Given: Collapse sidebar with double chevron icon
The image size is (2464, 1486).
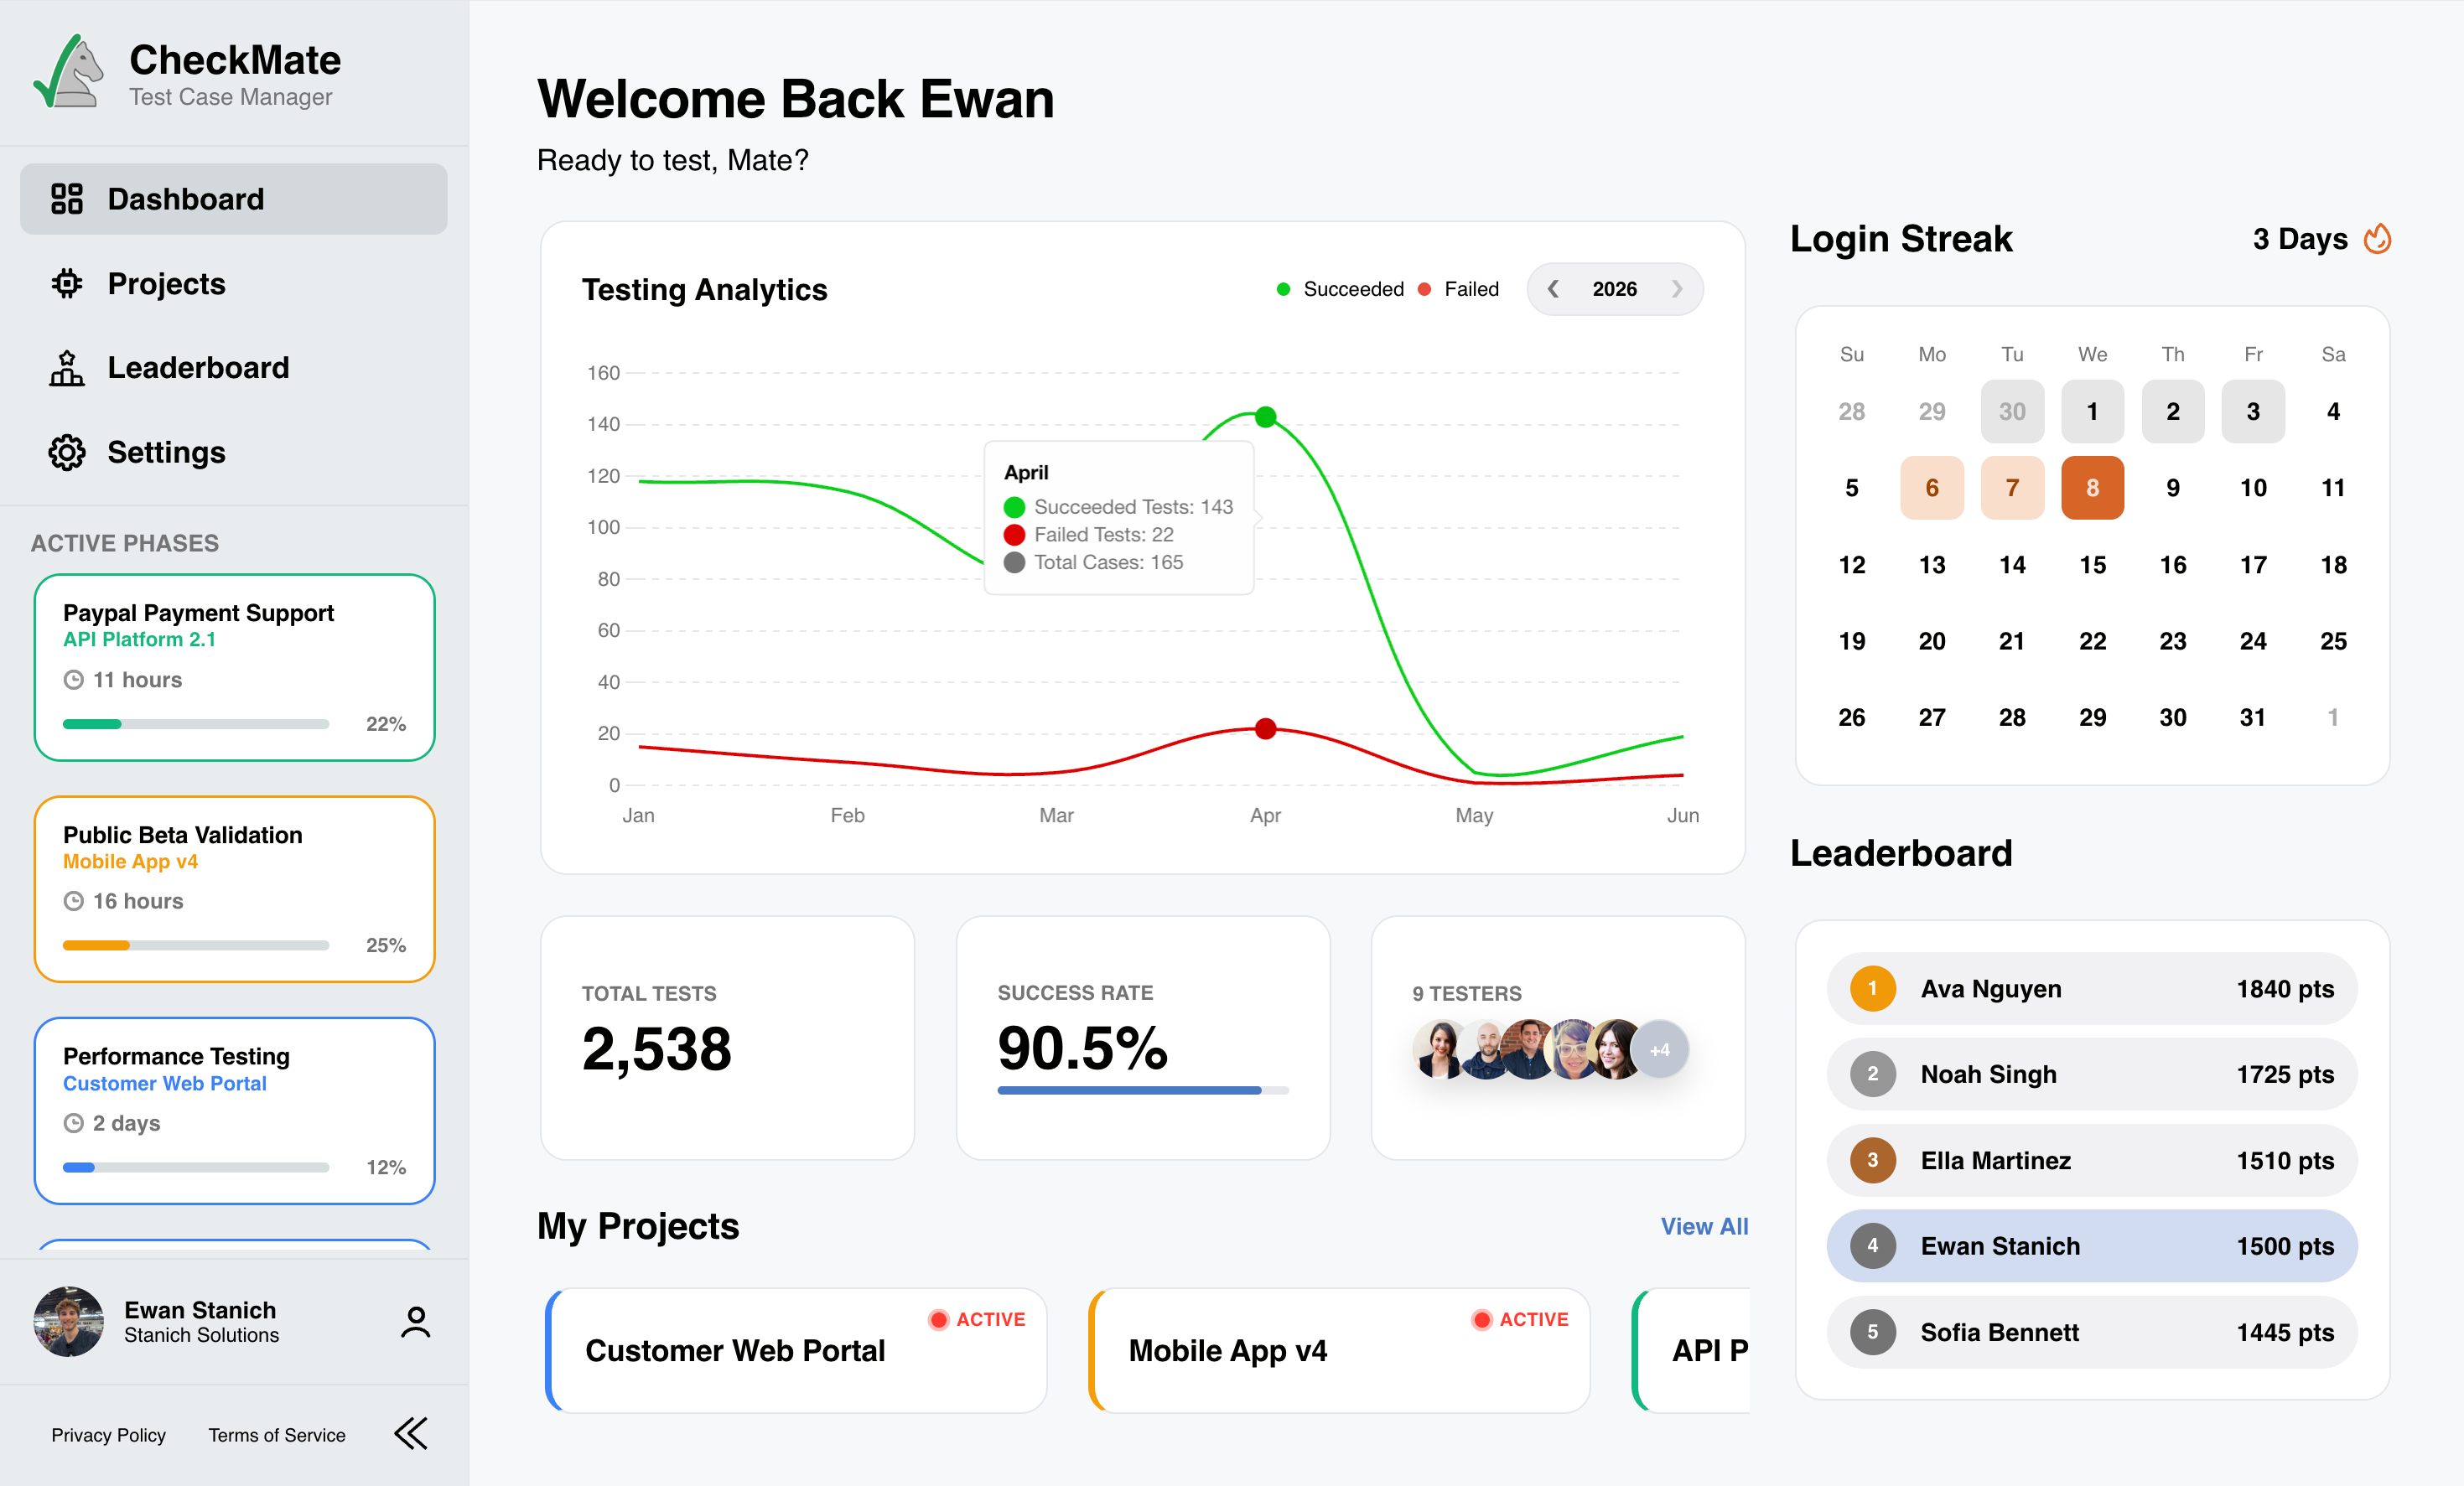Looking at the screenshot, I should pos(411,1433).
